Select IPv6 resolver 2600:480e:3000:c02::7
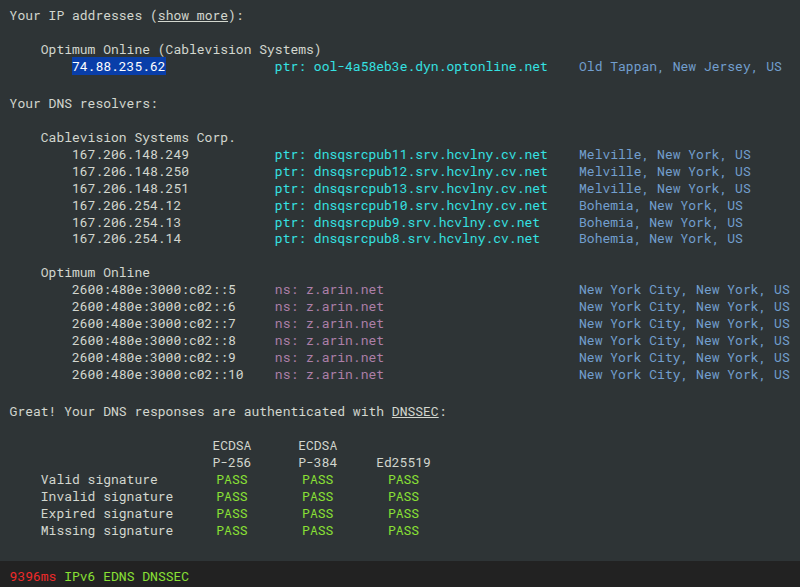This screenshot has width=800, height=587. 154,324
